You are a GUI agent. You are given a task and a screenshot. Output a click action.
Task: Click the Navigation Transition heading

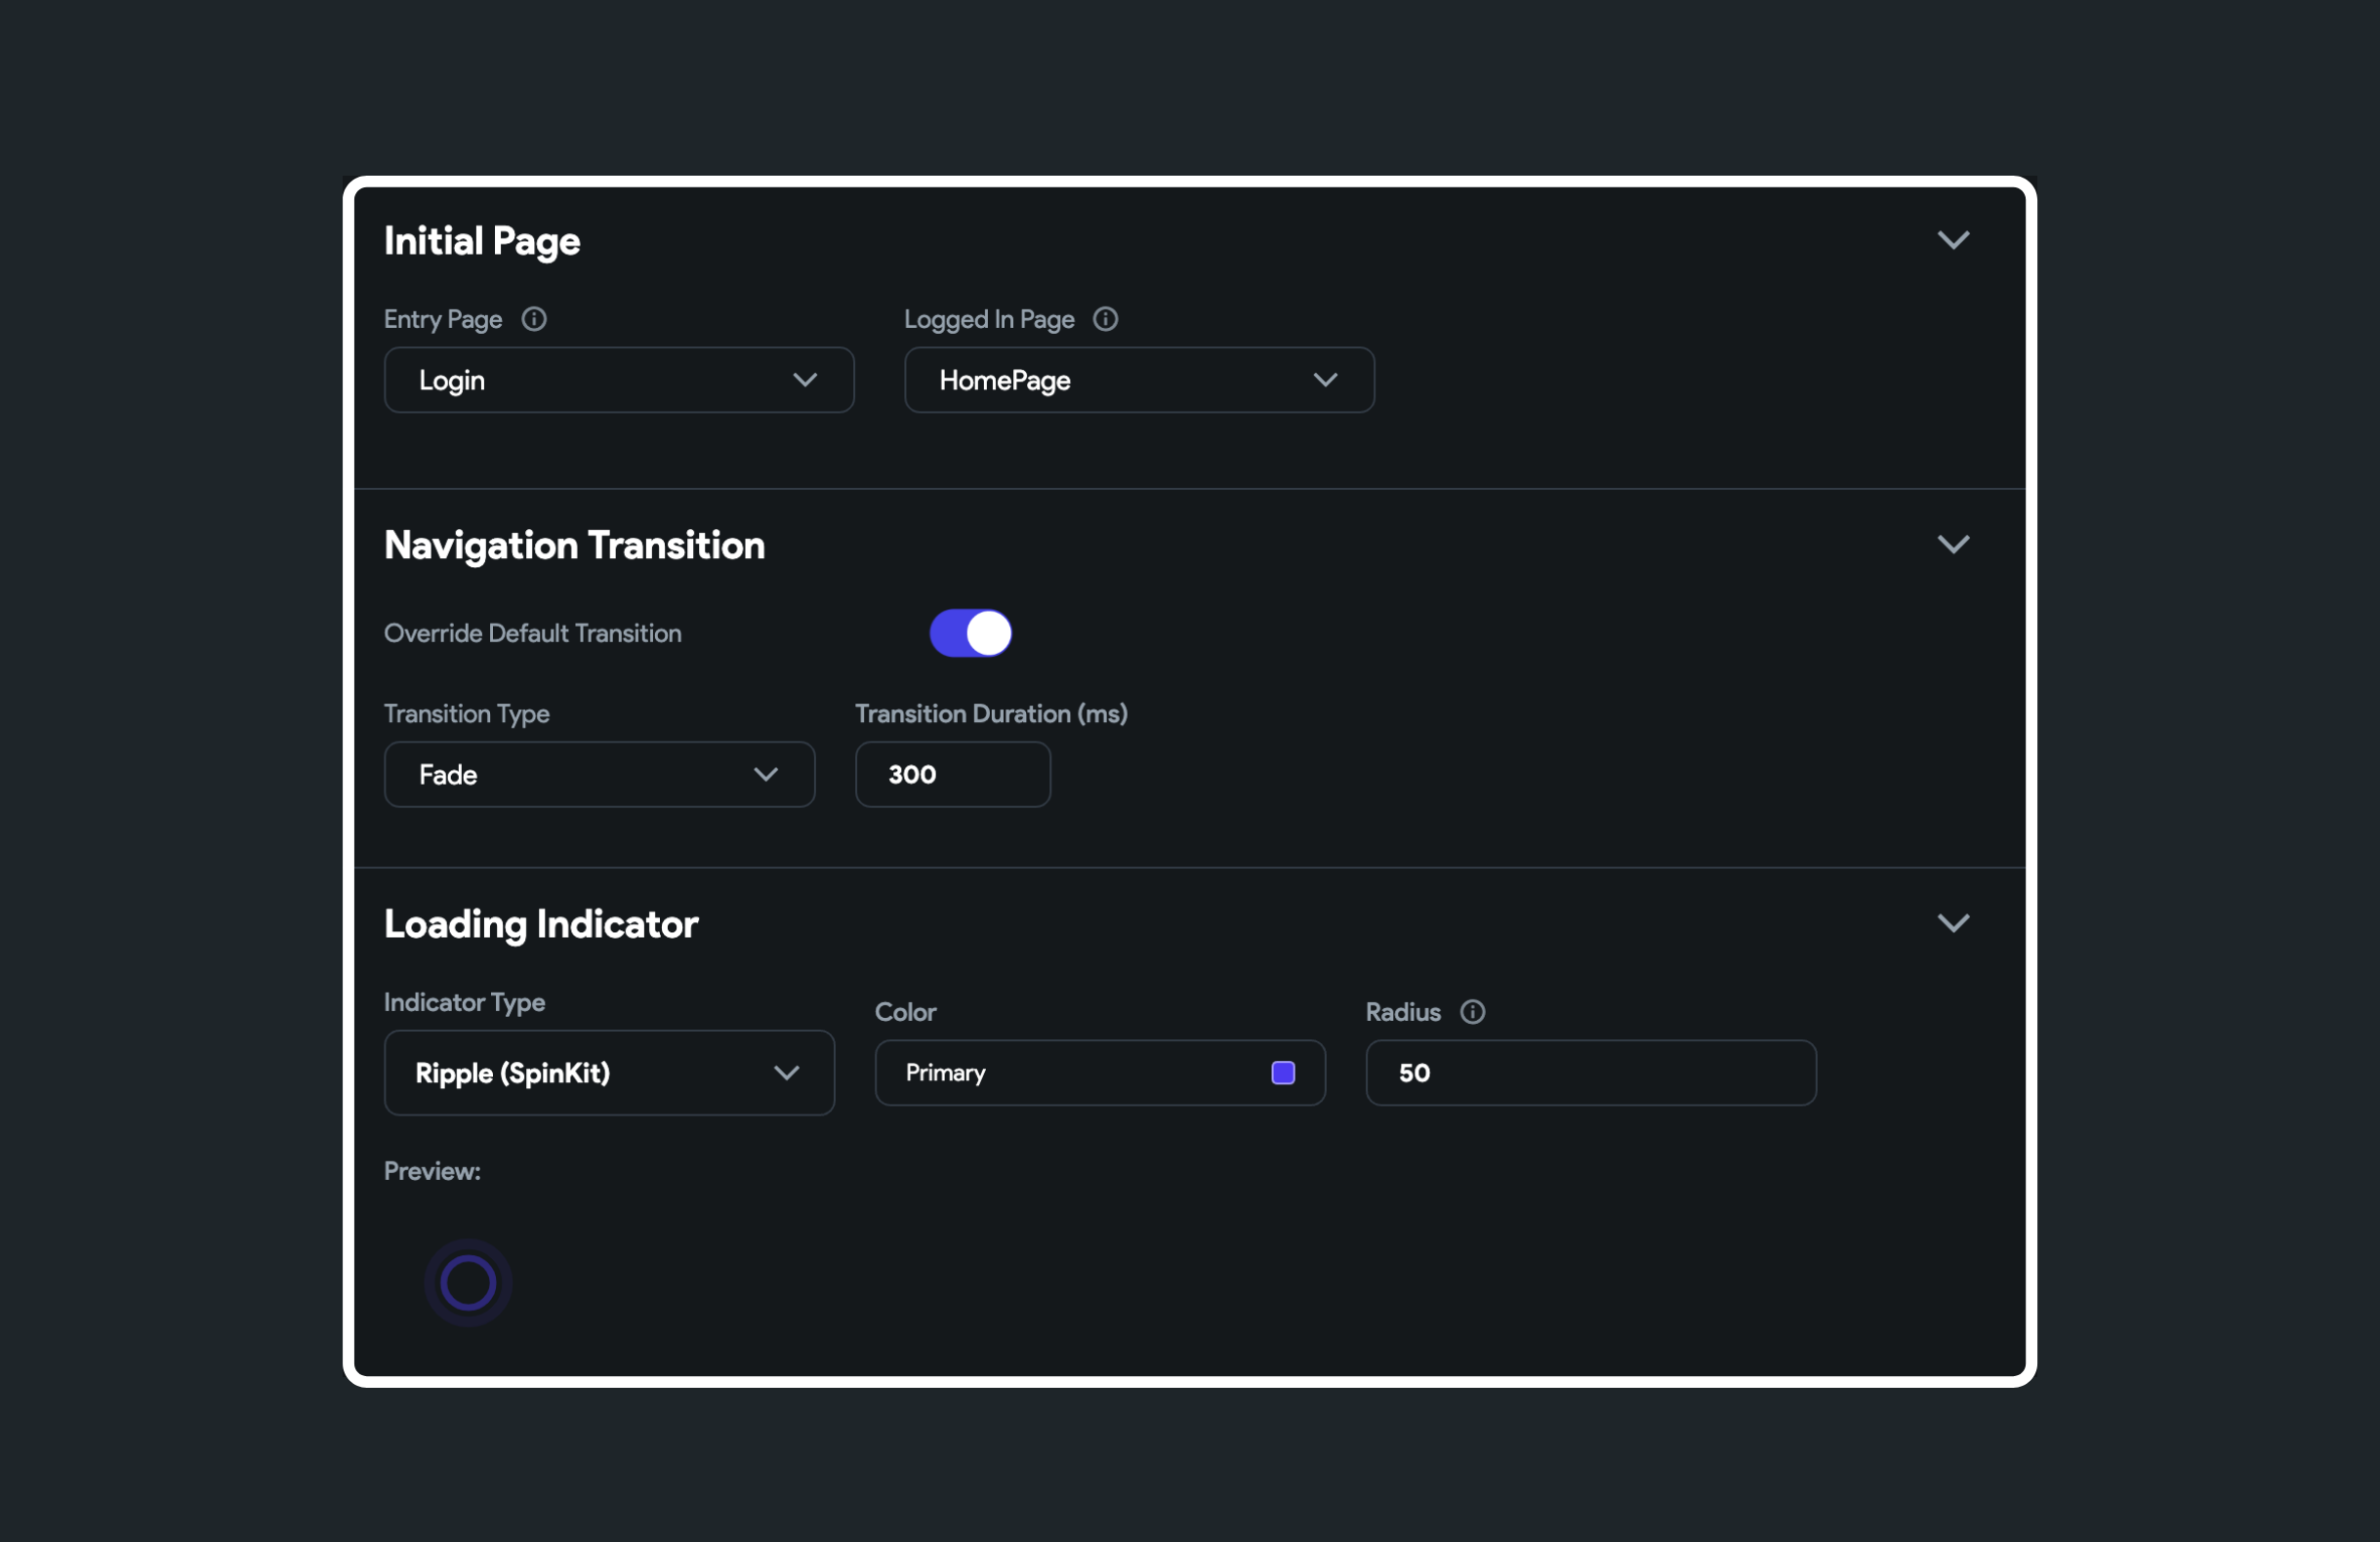[574, 545]
